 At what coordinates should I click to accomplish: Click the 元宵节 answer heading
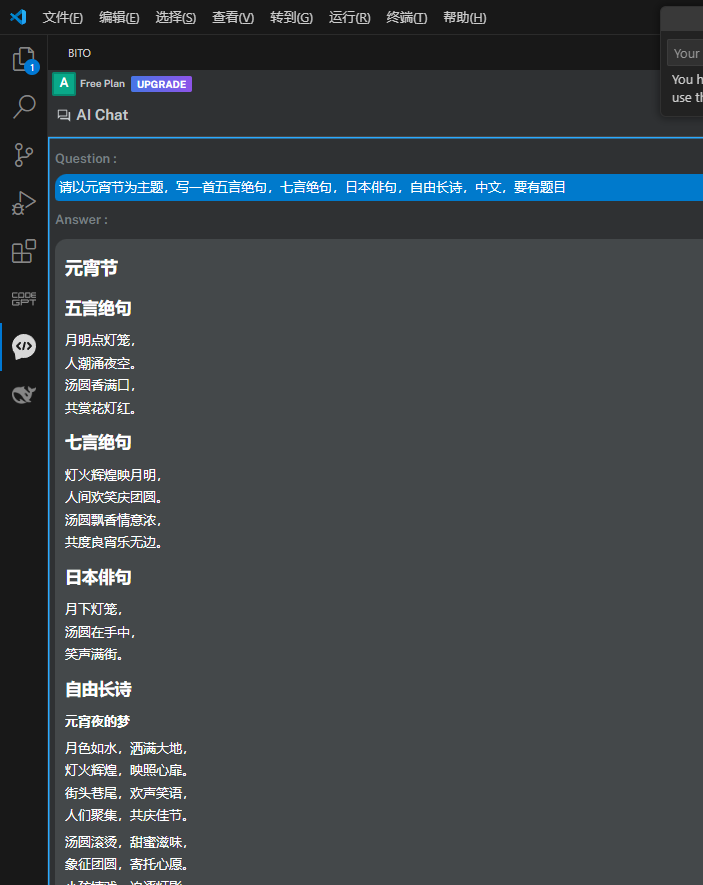pos(91,268)
